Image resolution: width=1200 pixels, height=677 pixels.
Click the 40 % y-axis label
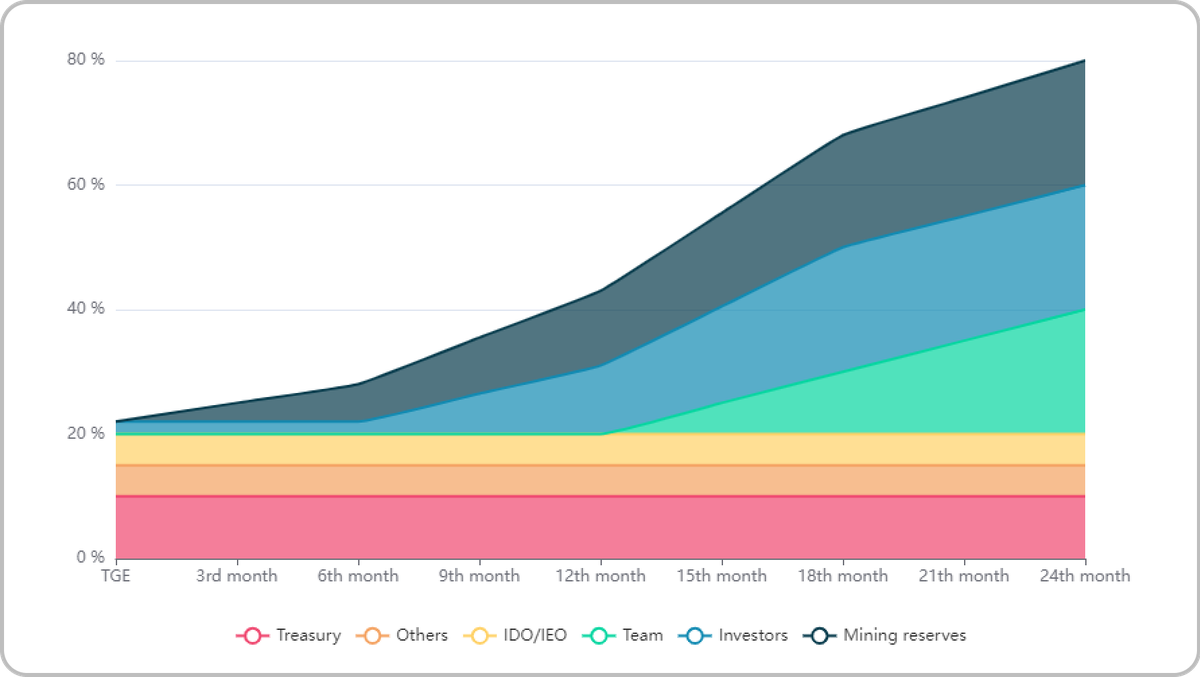(x=86, y=309)
